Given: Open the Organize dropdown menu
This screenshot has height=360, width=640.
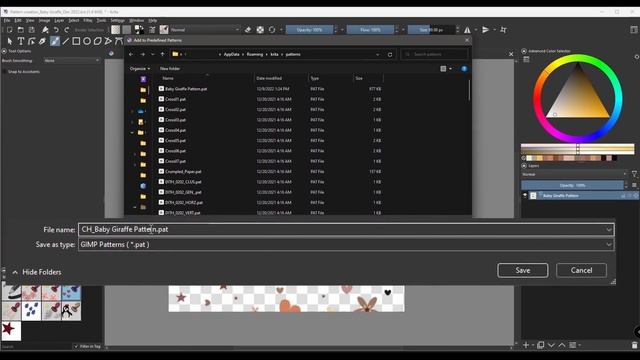Looking at the screenshot, I should (140, 69).
